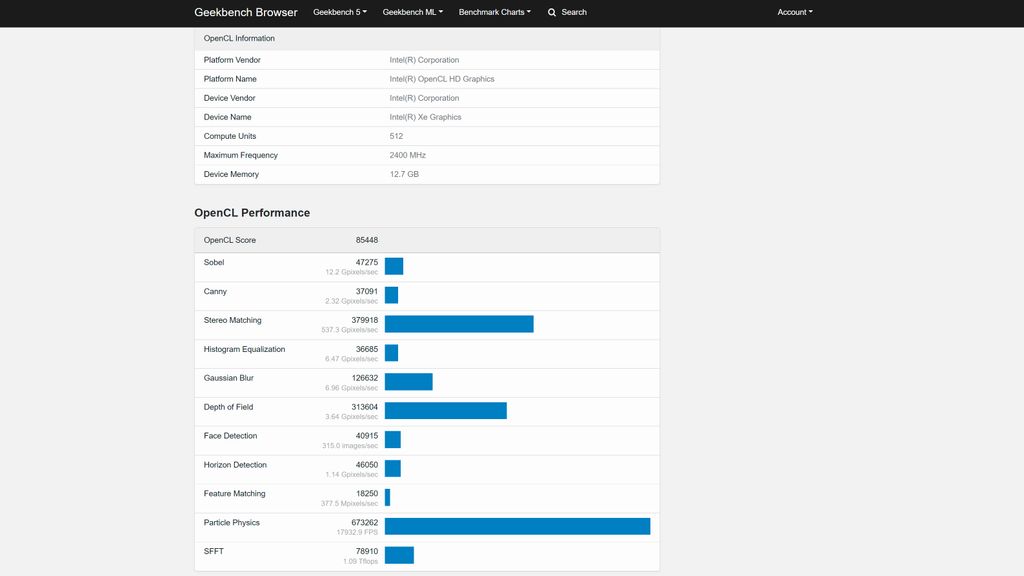Open the Account menu
Screen dimensions: 1024x576
(x=794, y=12)
